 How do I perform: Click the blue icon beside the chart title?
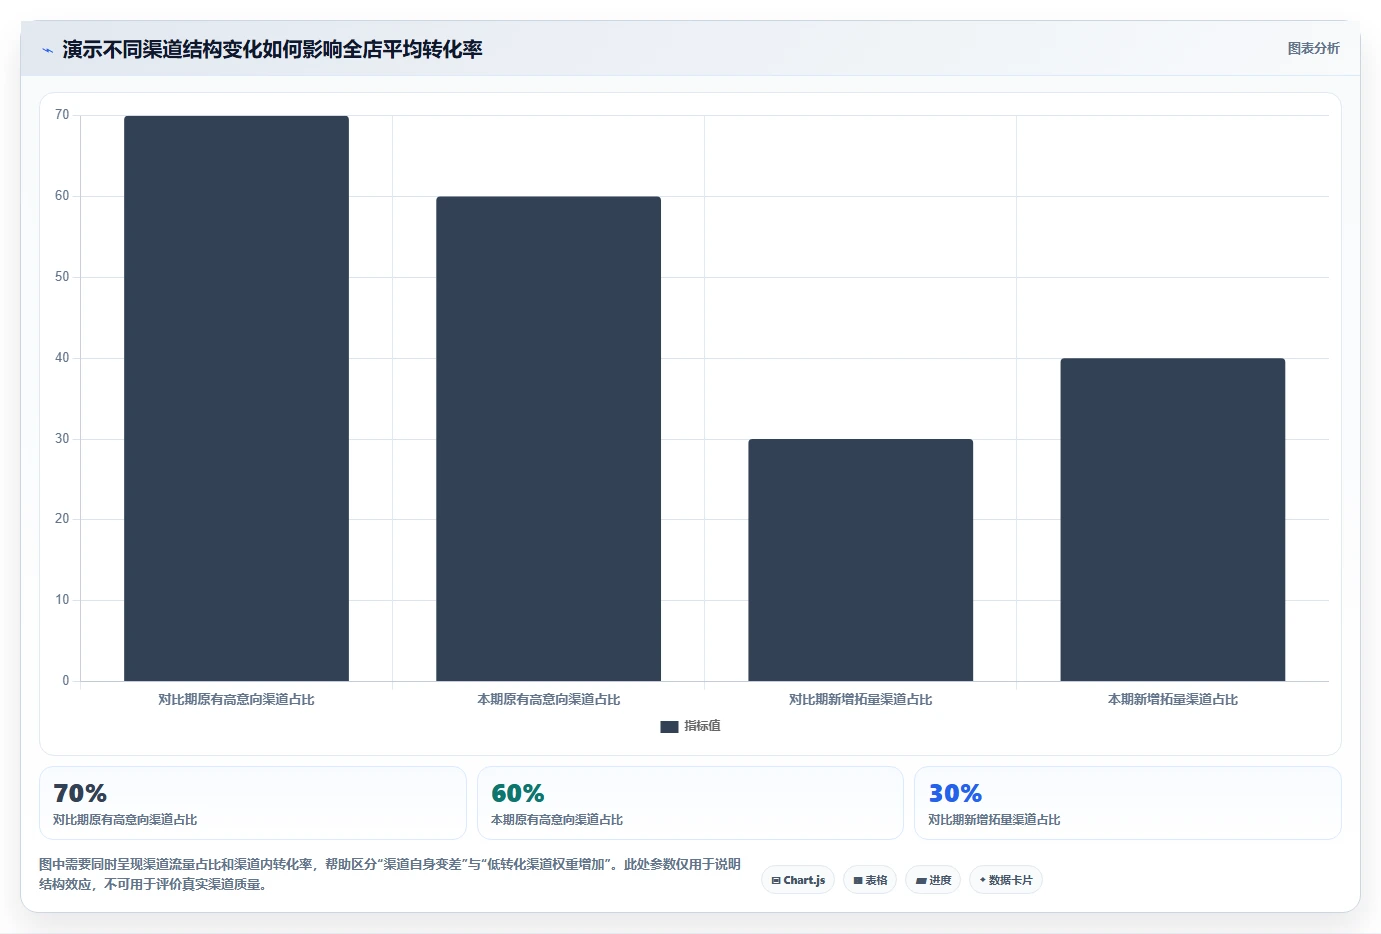tap(47, 50)
